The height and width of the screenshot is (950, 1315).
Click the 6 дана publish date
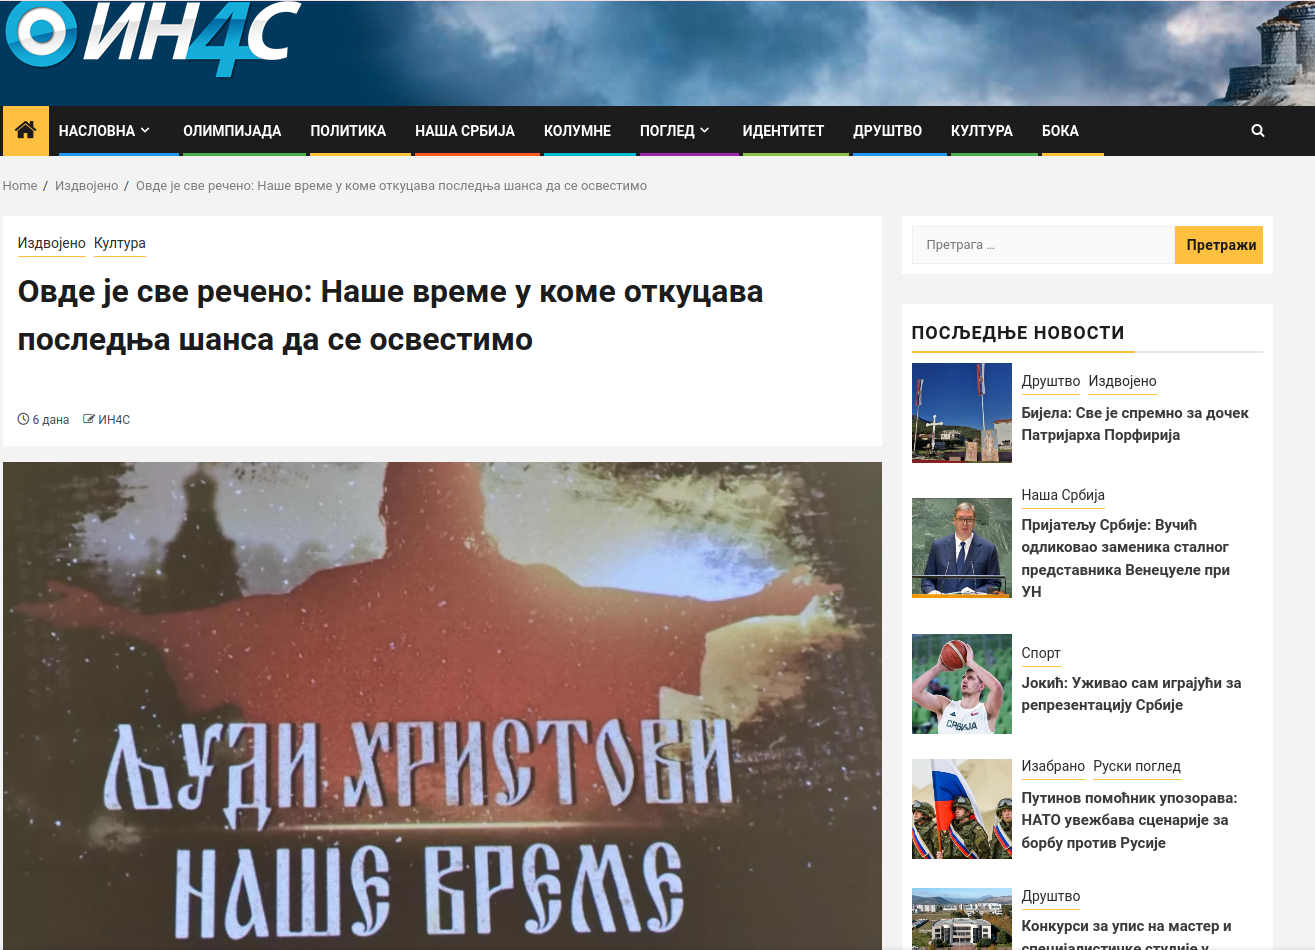point(51,420)
